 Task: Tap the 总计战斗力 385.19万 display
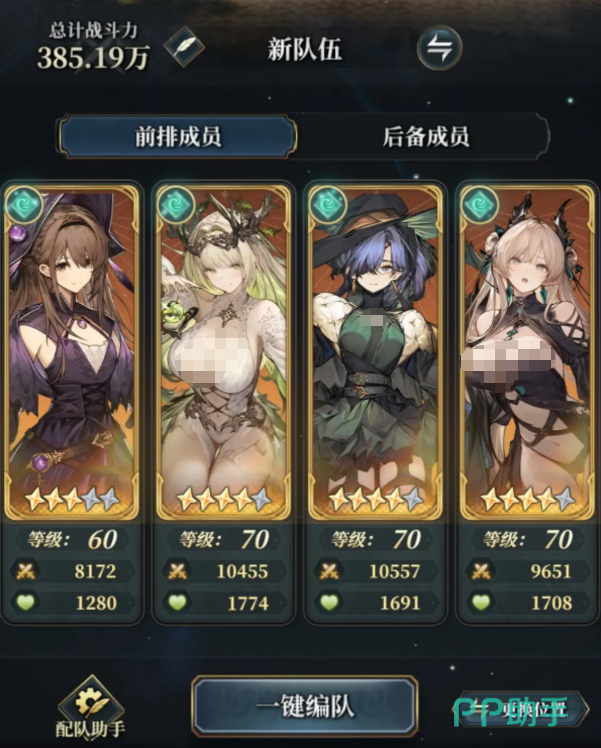93,46
